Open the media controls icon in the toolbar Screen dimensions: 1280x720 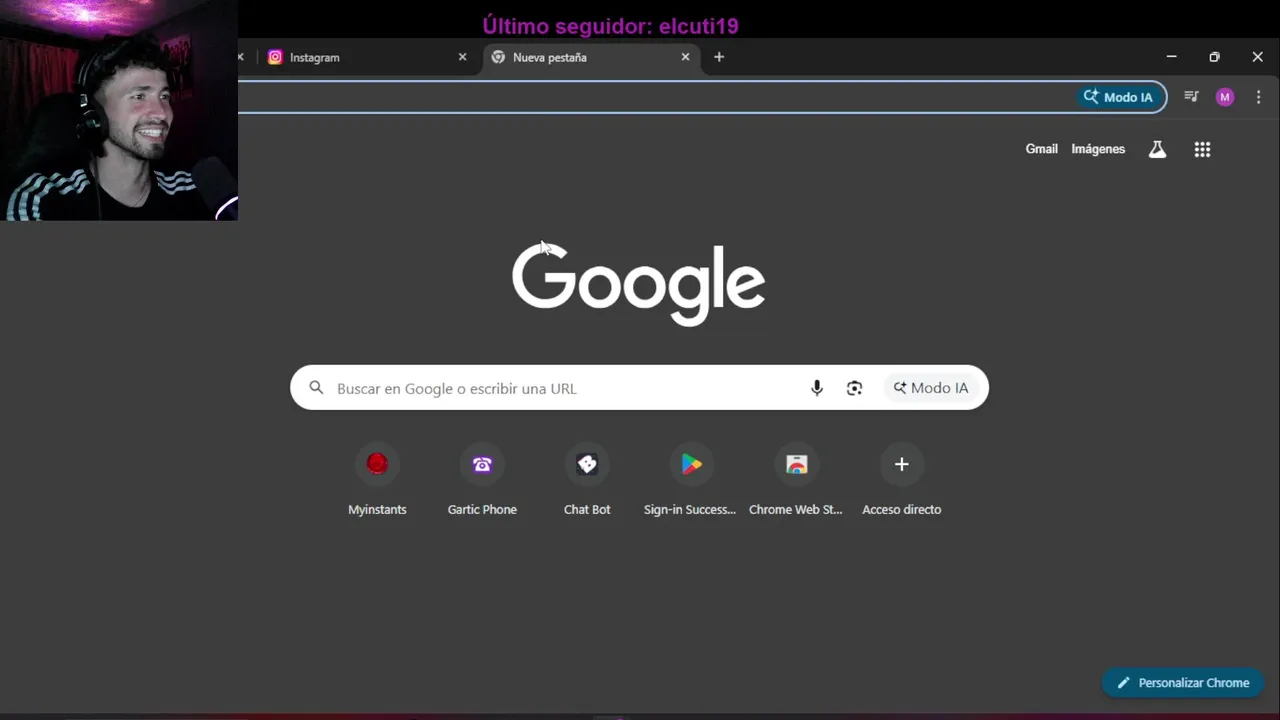[1191, 97]
